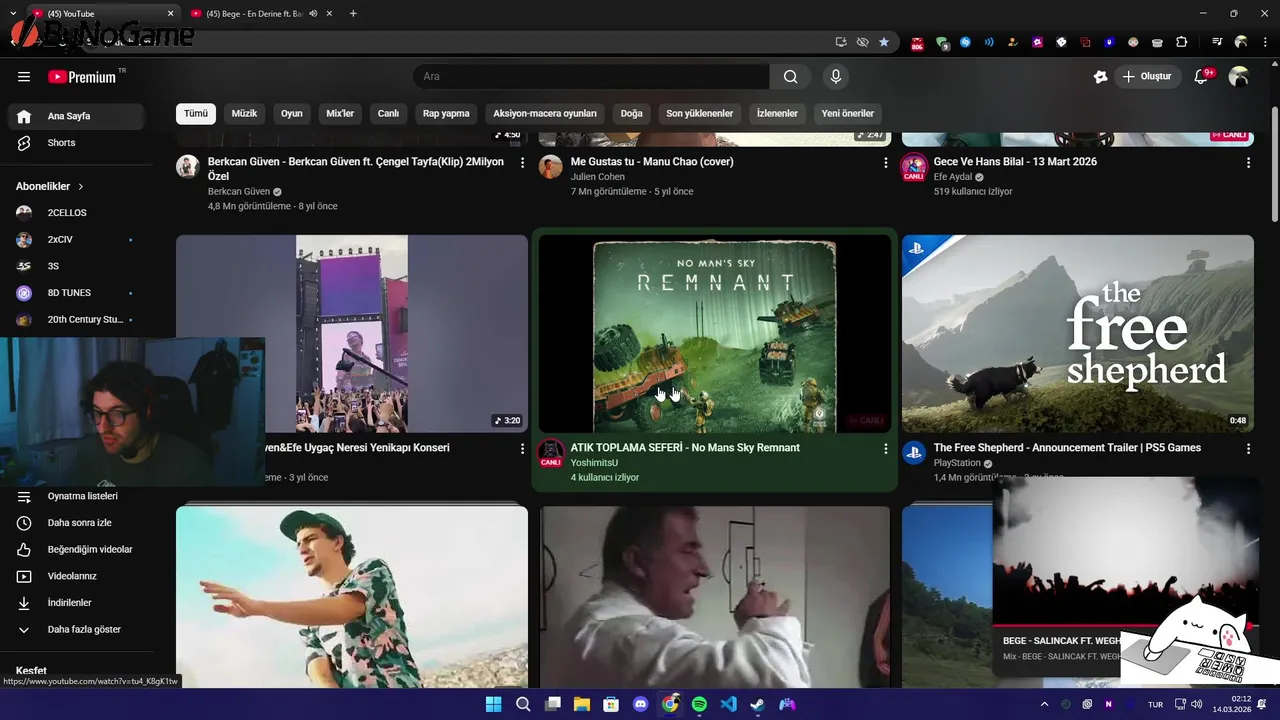Expand the Abonelikler section chevron
Image resolution: width=1280 pixels, height=720 pixels.
pyautogui.click(x=81, y=187)
